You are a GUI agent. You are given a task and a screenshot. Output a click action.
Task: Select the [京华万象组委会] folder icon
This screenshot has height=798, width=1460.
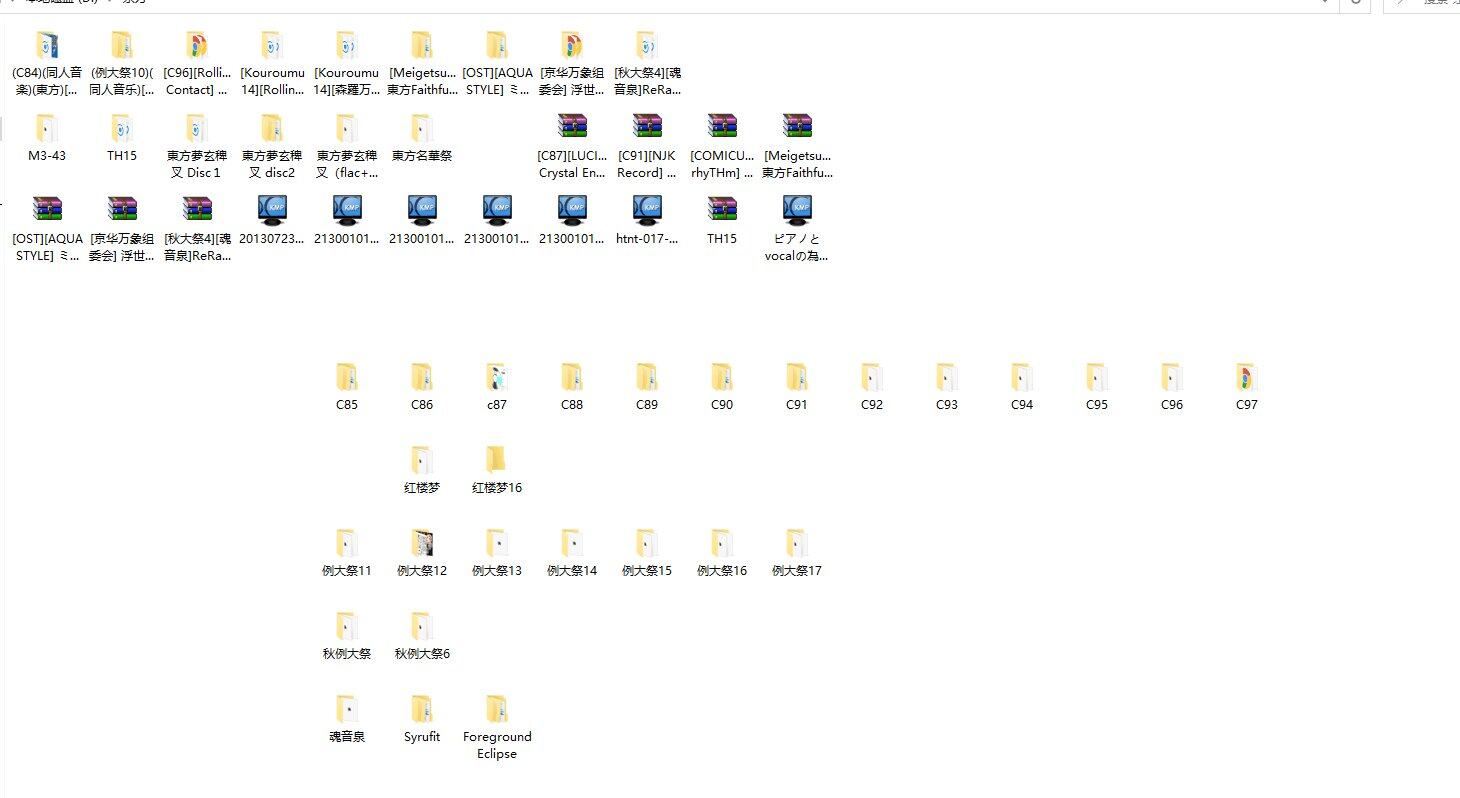(572, 46)
